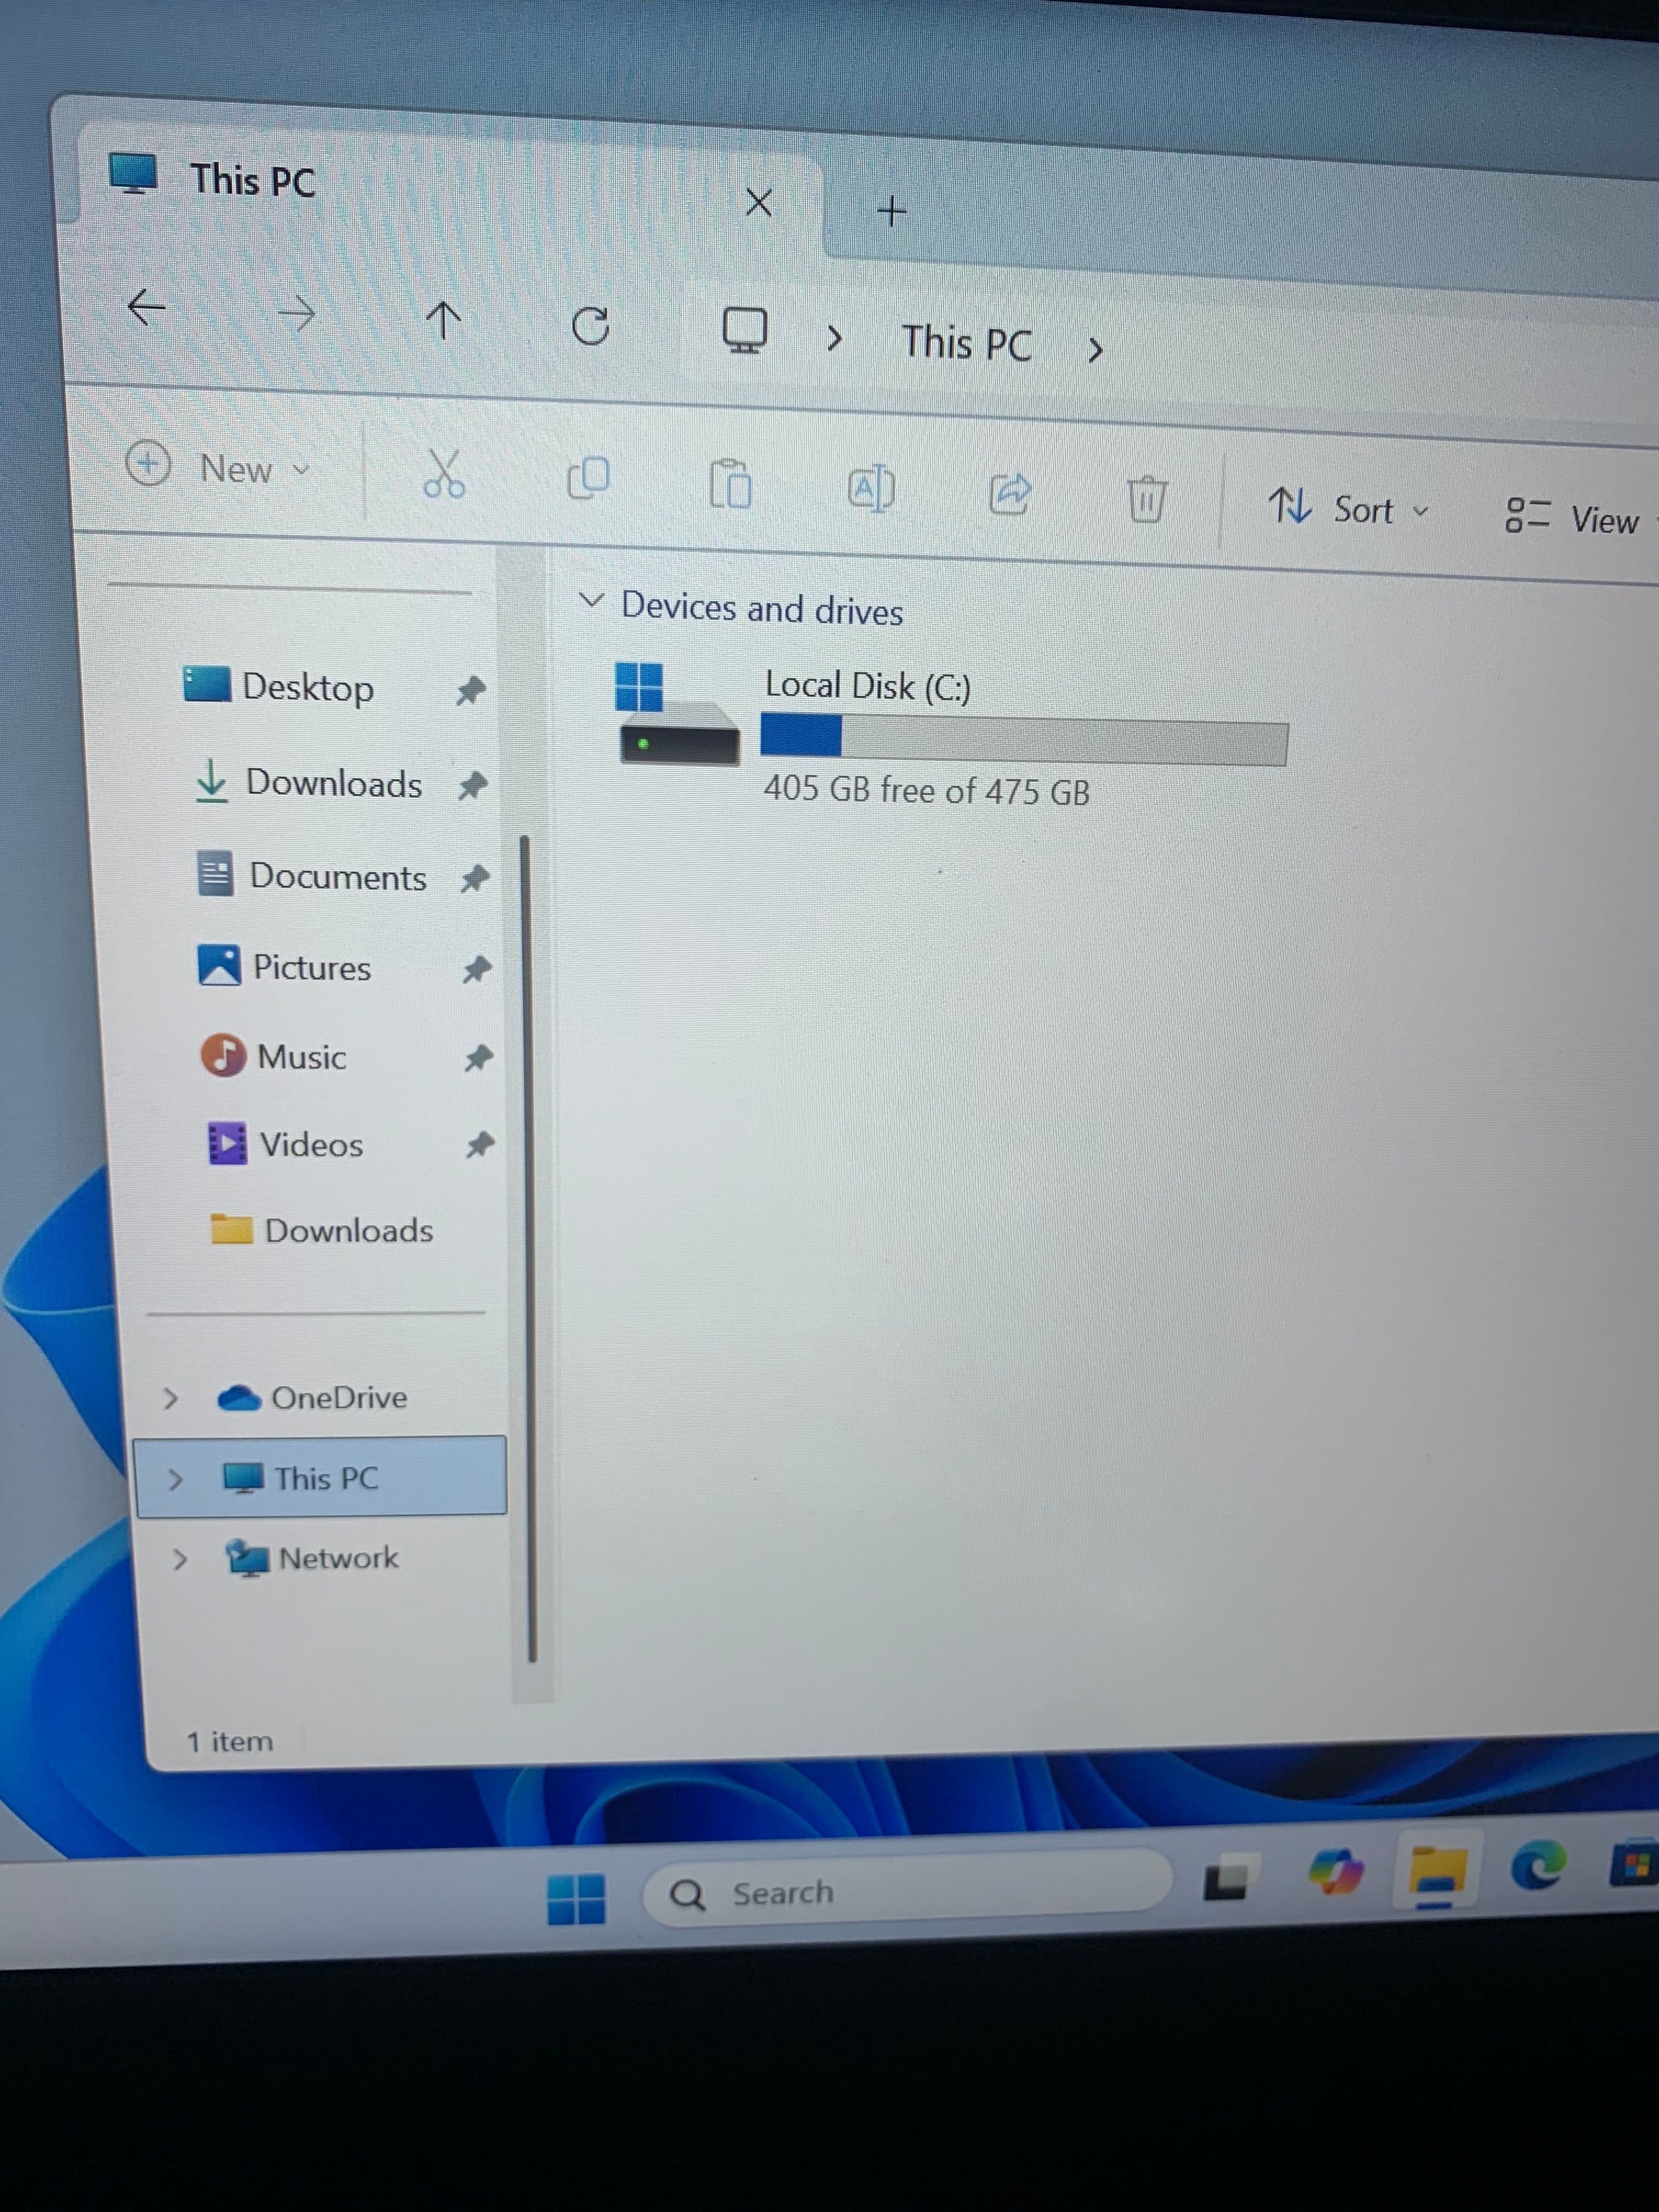Click the '405 GB free of 475 GB' text
Screen dimensions: 1659x2212
click(x=926, y=790)
